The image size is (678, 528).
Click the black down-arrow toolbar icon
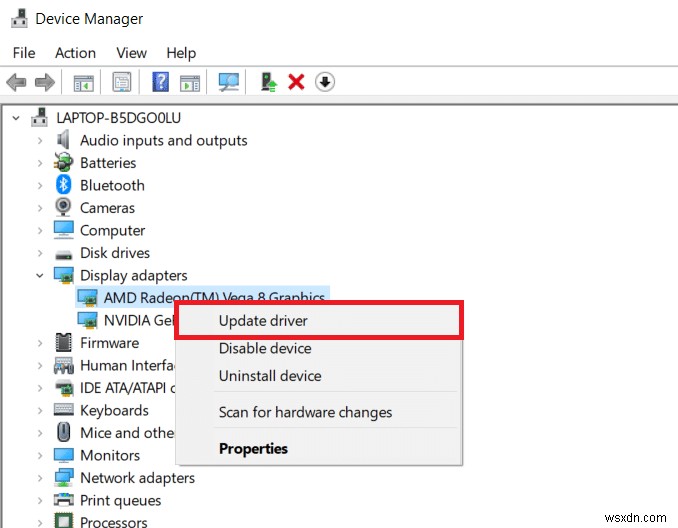tap(324, 82)
